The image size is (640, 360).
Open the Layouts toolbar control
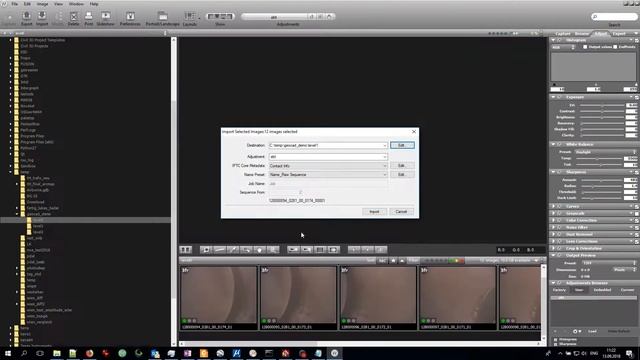click(190, 16)
